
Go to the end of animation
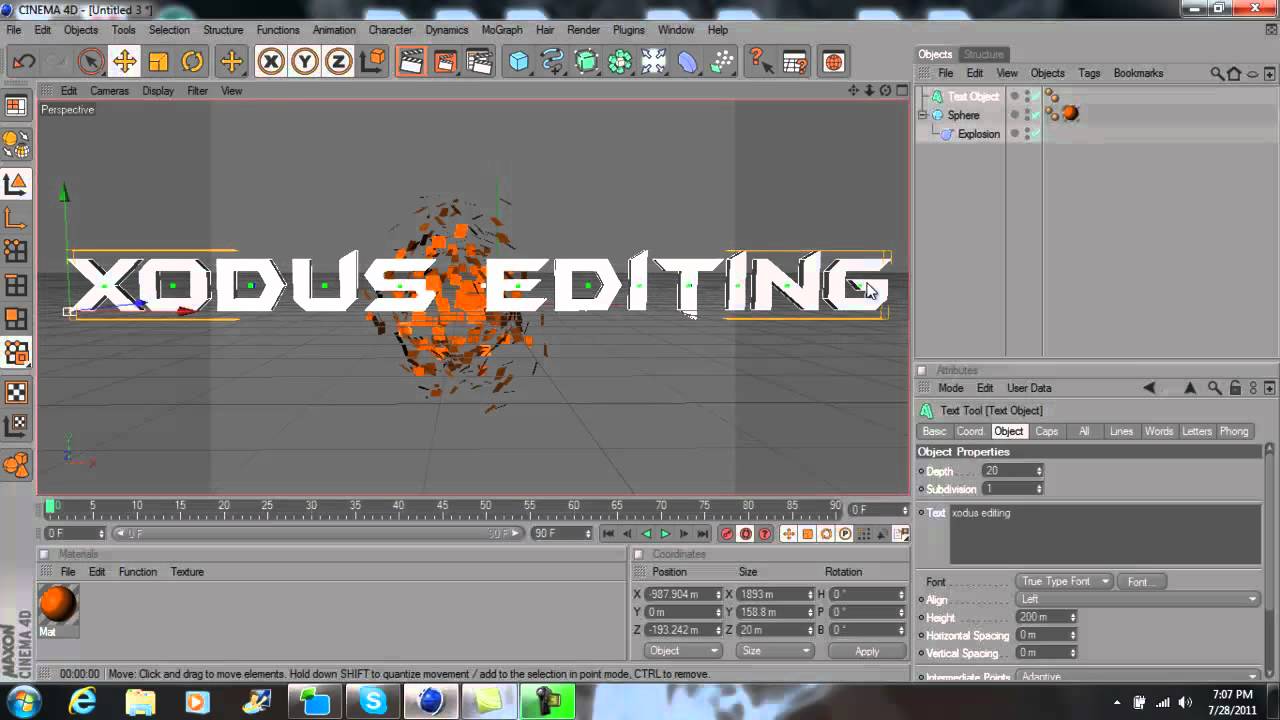point(703,534)
